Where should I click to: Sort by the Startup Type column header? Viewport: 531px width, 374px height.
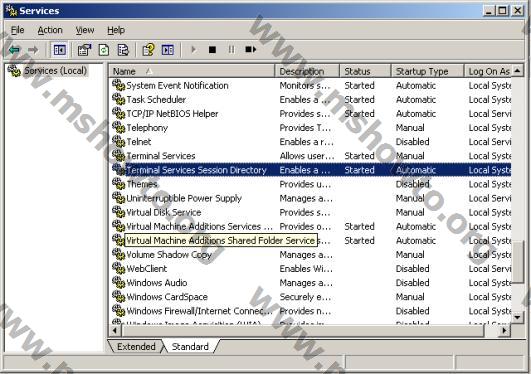[428, 71]
